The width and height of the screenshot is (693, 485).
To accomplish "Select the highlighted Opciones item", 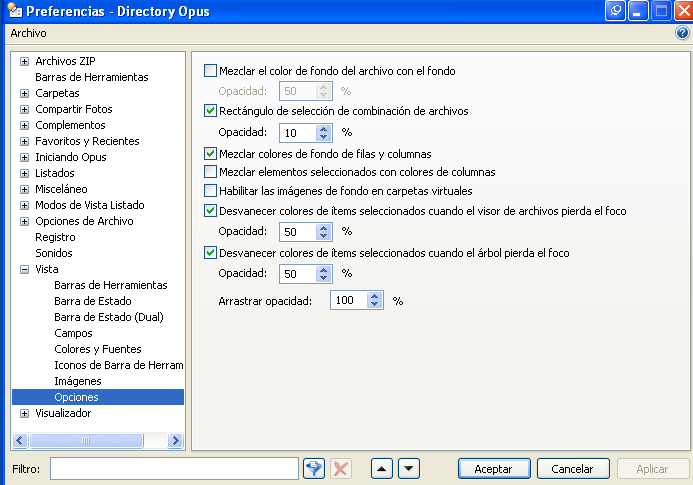I will pos(98,397).
